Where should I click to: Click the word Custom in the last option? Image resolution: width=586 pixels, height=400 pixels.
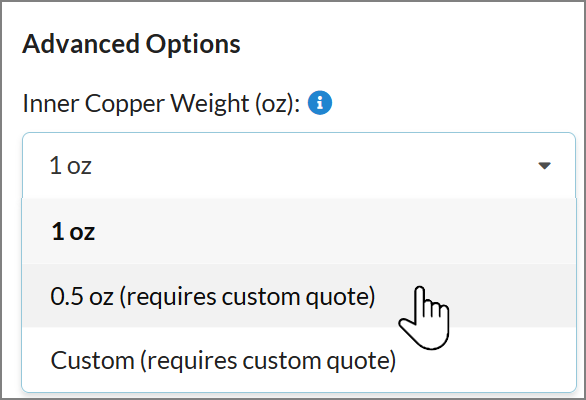coord(92,360)
